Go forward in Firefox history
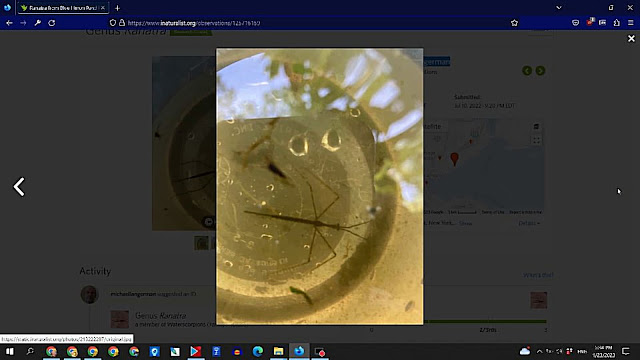 pos(23,23)
